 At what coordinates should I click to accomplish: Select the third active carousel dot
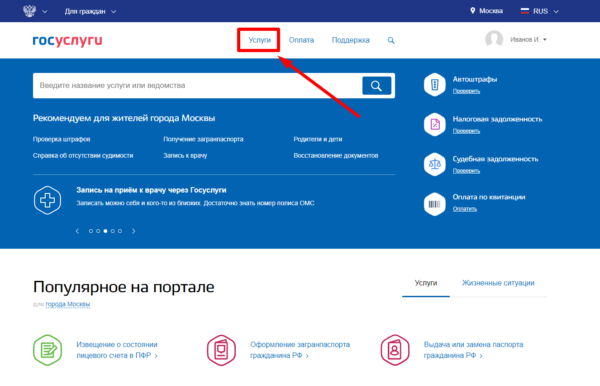click(105, 231)
